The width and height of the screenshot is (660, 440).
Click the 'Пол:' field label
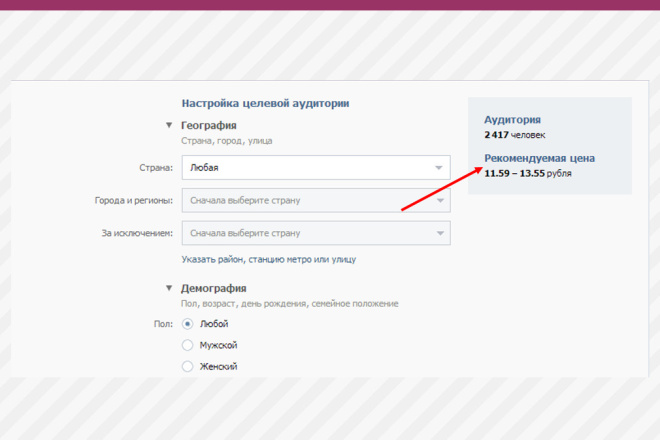click(163, 324)
